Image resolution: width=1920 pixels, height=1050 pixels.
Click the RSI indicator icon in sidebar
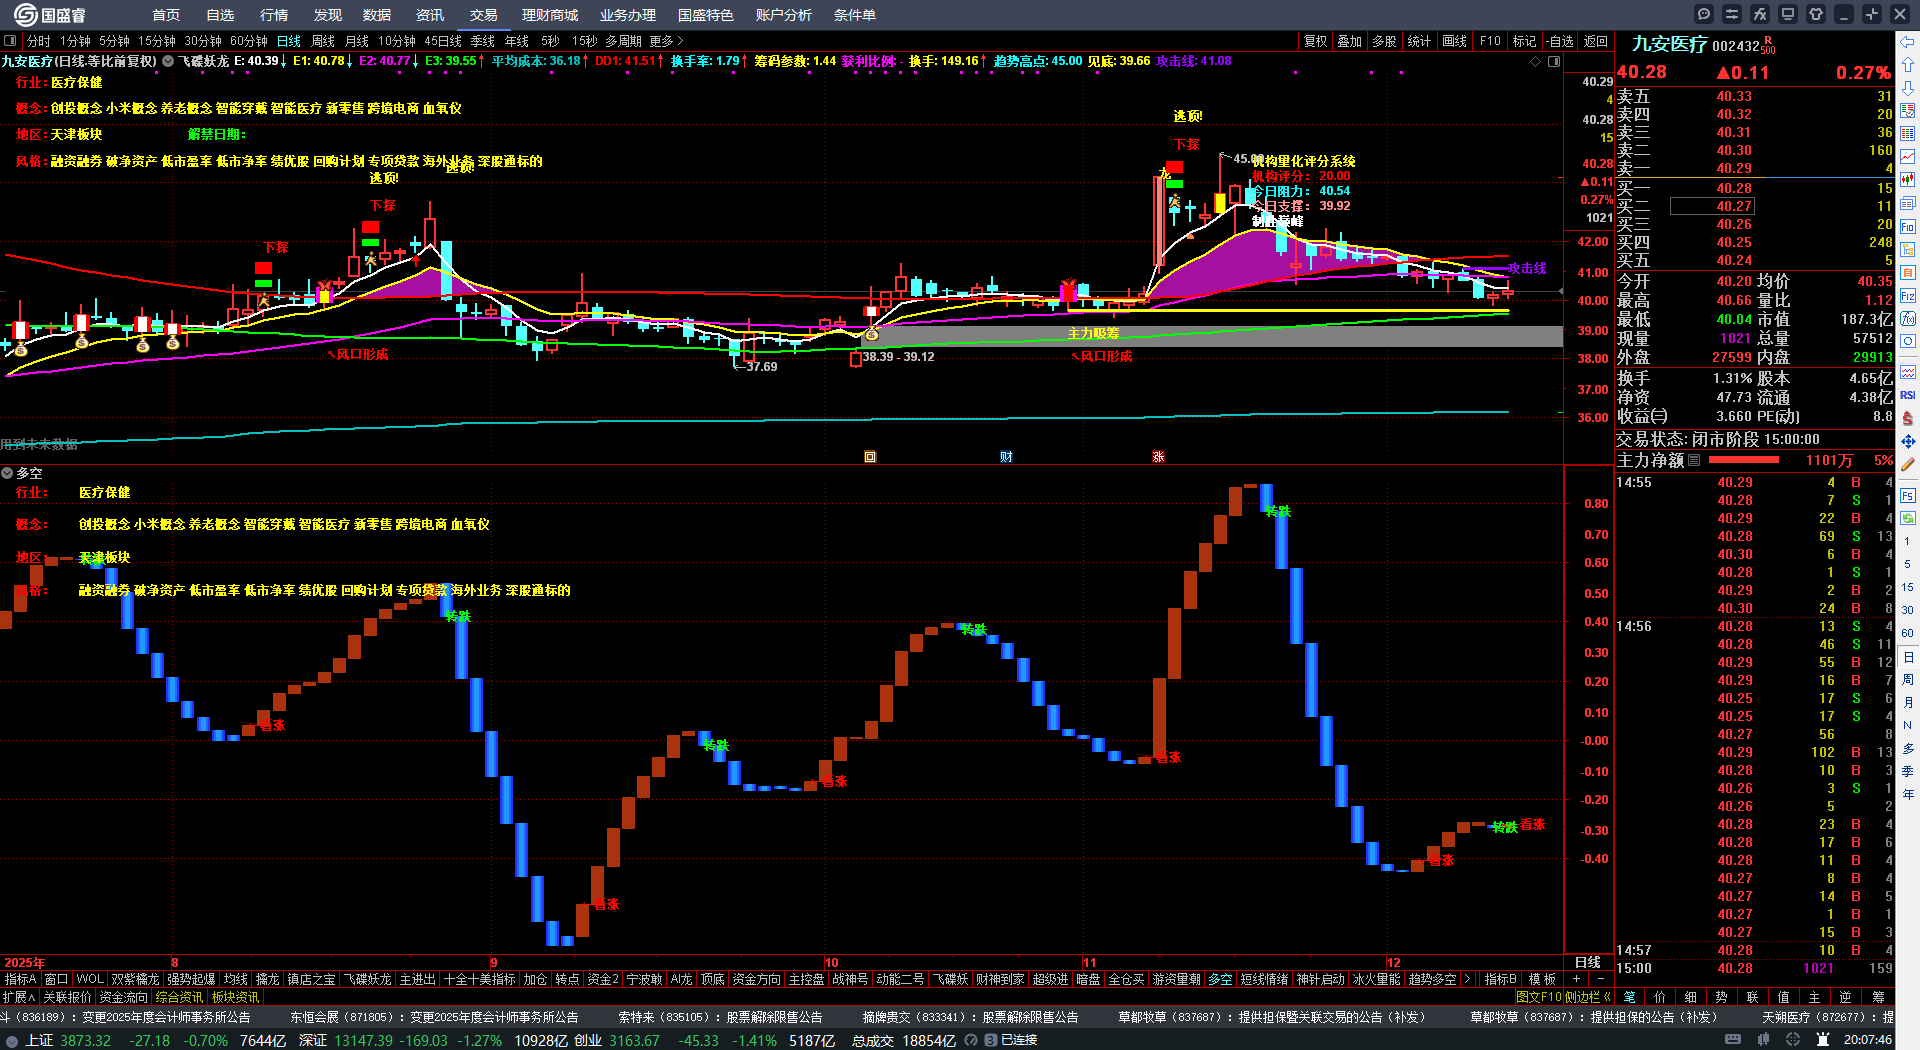1908,395
